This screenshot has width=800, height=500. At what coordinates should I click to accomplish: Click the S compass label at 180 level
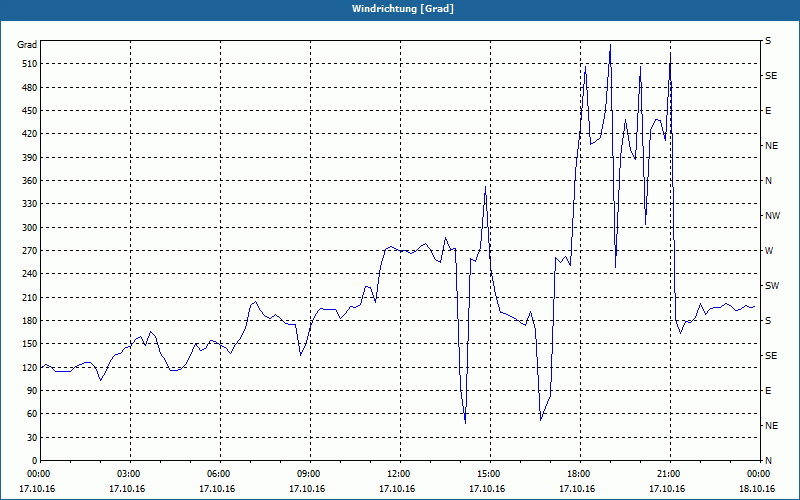[x=768, y=321]
